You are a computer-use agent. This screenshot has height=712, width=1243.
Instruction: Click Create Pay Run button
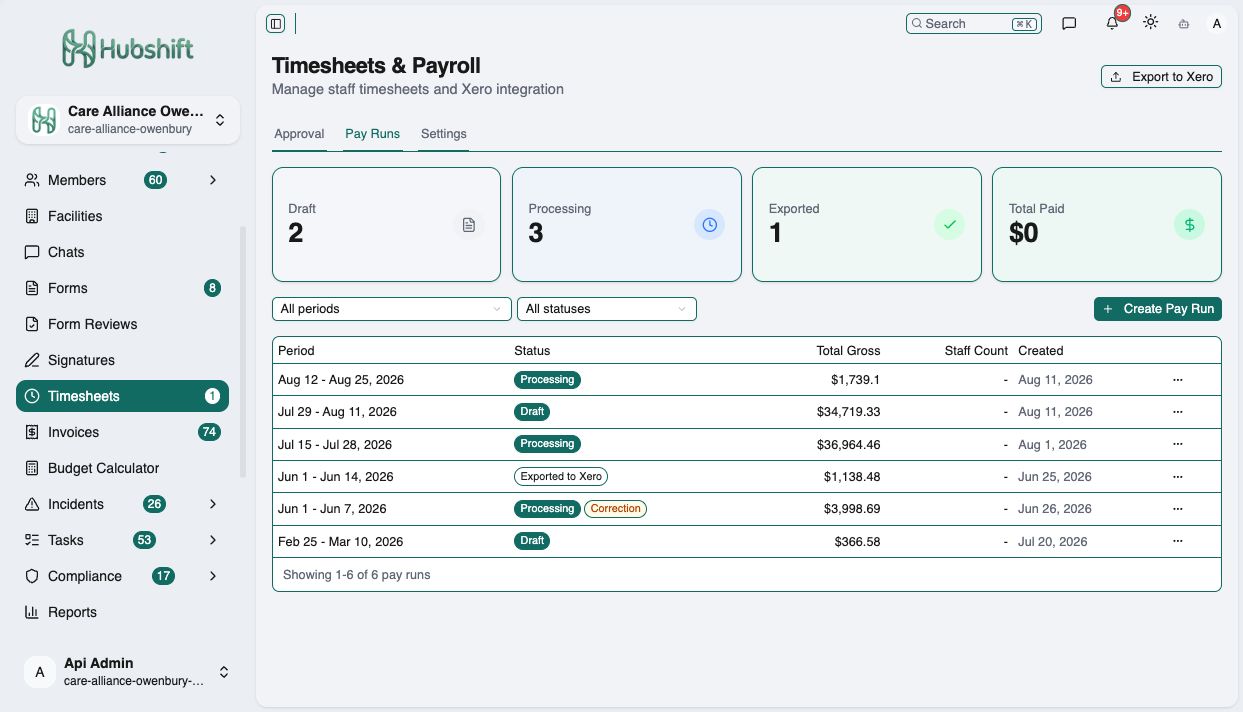tap(1158, 309)
